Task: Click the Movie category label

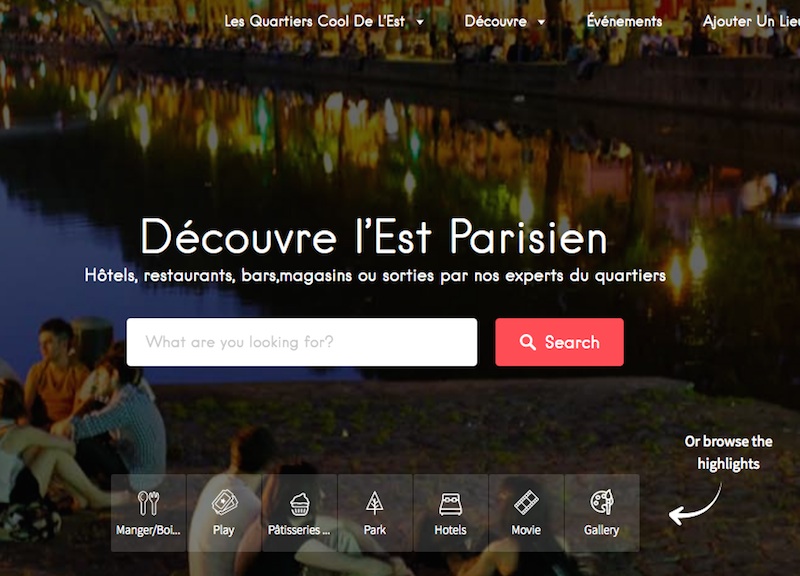Action: coord(526,530)
